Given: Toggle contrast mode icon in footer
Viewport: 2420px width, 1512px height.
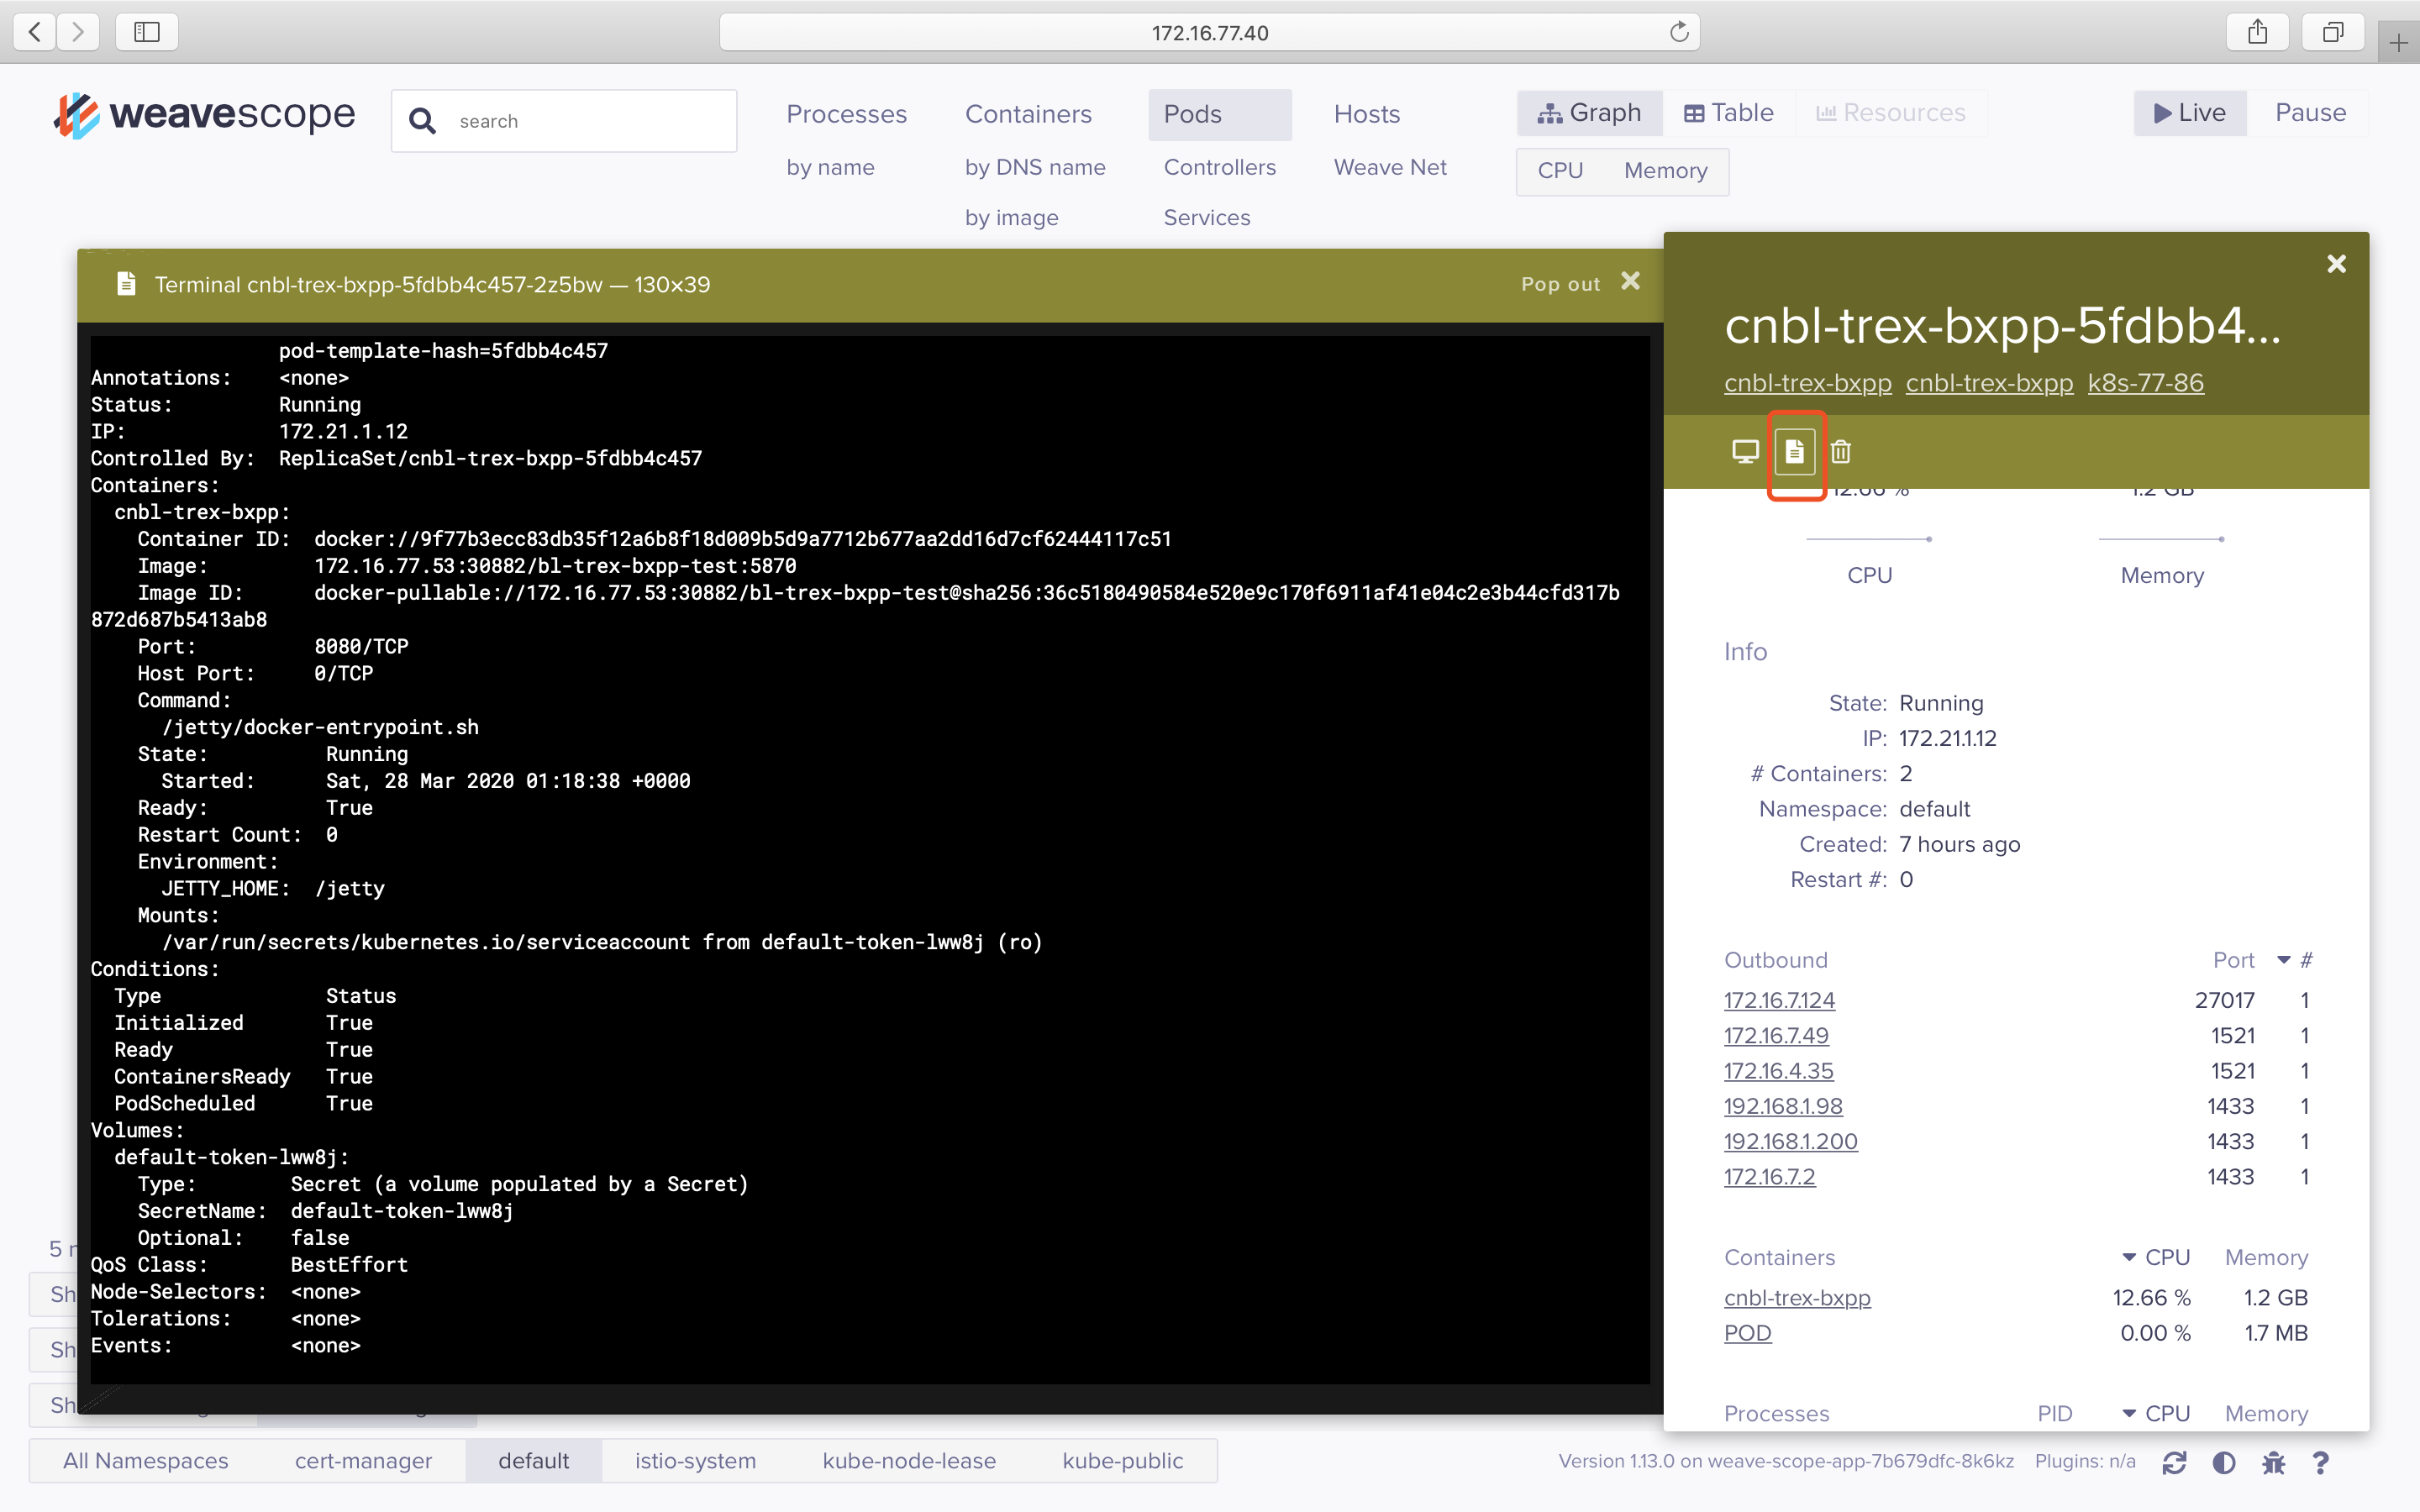Looking at the screenshot, I should pyautogui.click(x=2223, y=1463).
